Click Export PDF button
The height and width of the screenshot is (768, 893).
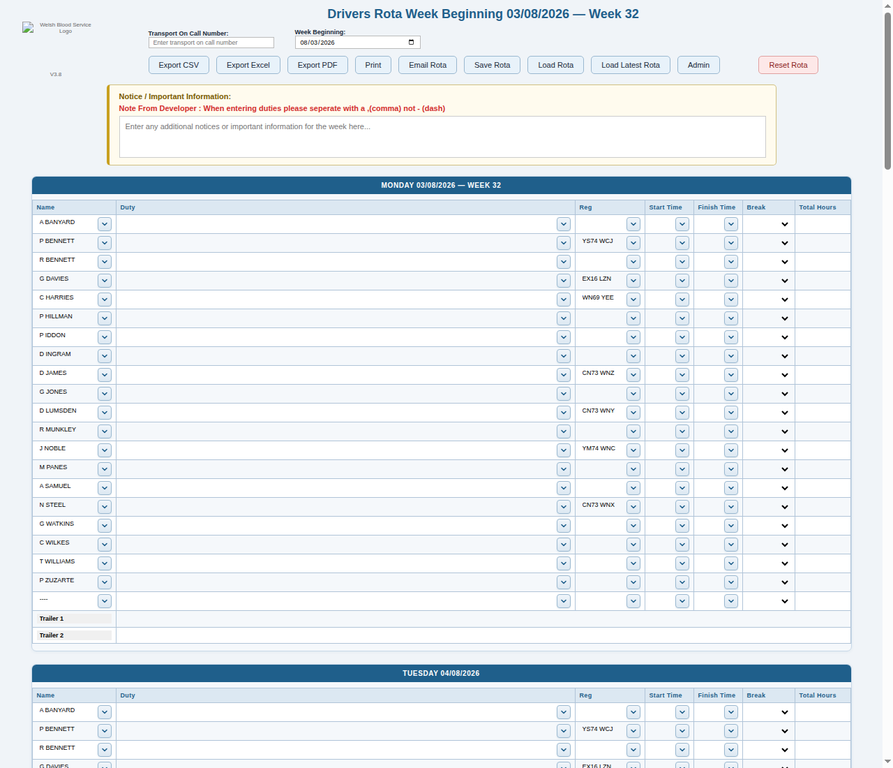pyautogui.click(x=317, y=65)
